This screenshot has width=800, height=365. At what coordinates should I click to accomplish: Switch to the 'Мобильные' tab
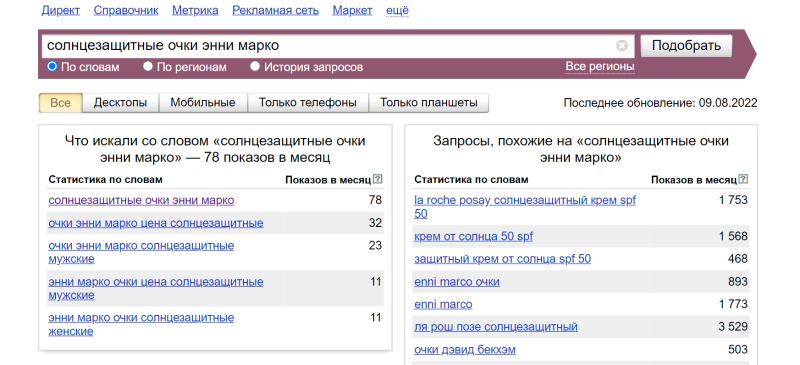(x=203, y=103)
